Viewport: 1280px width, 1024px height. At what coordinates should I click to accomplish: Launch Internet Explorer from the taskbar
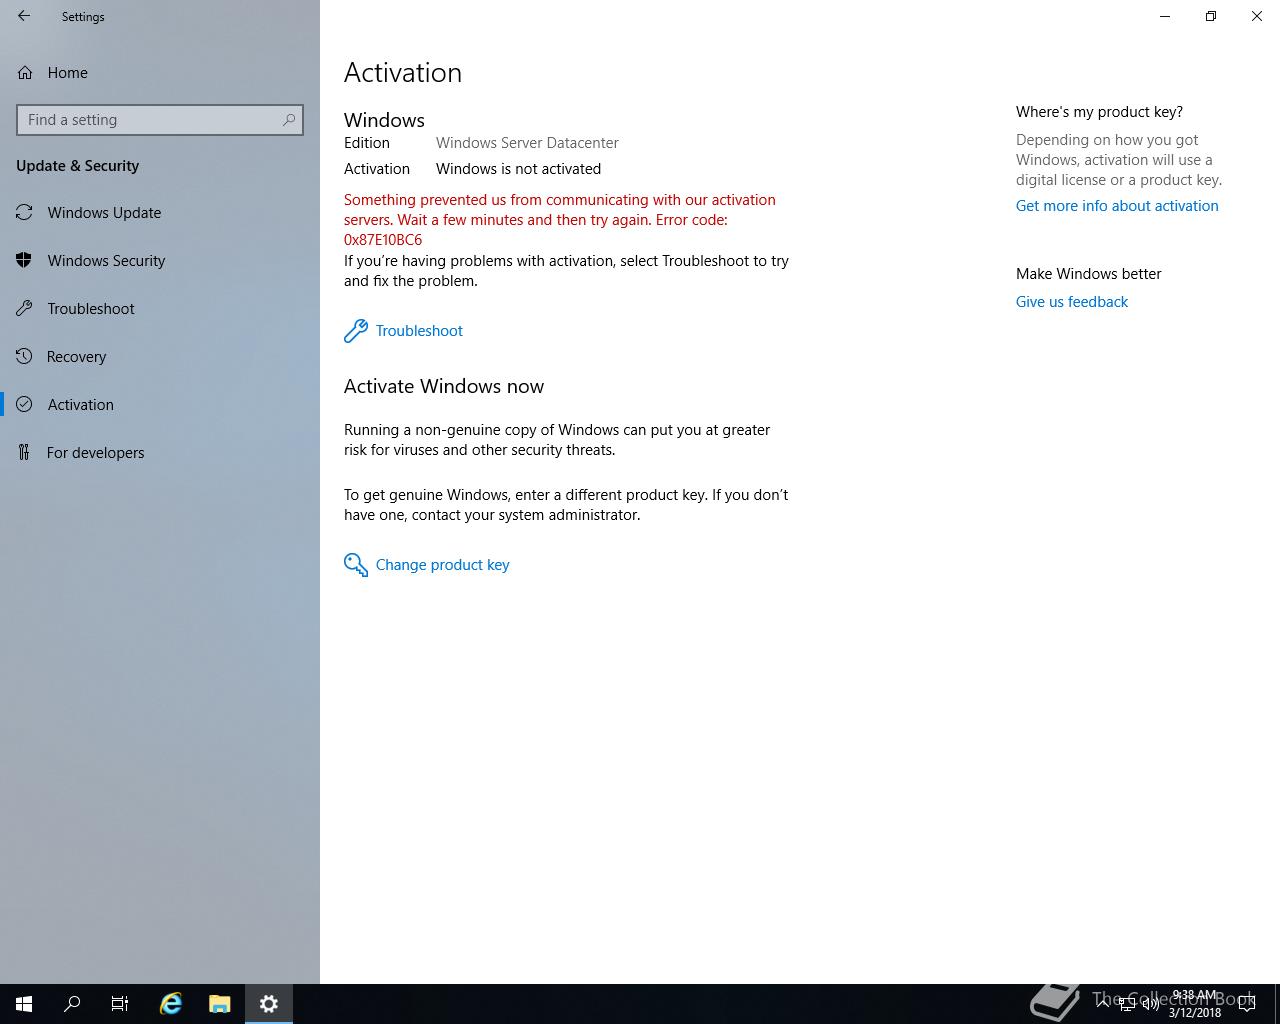pyautogui.click(x=171, y=1004)
